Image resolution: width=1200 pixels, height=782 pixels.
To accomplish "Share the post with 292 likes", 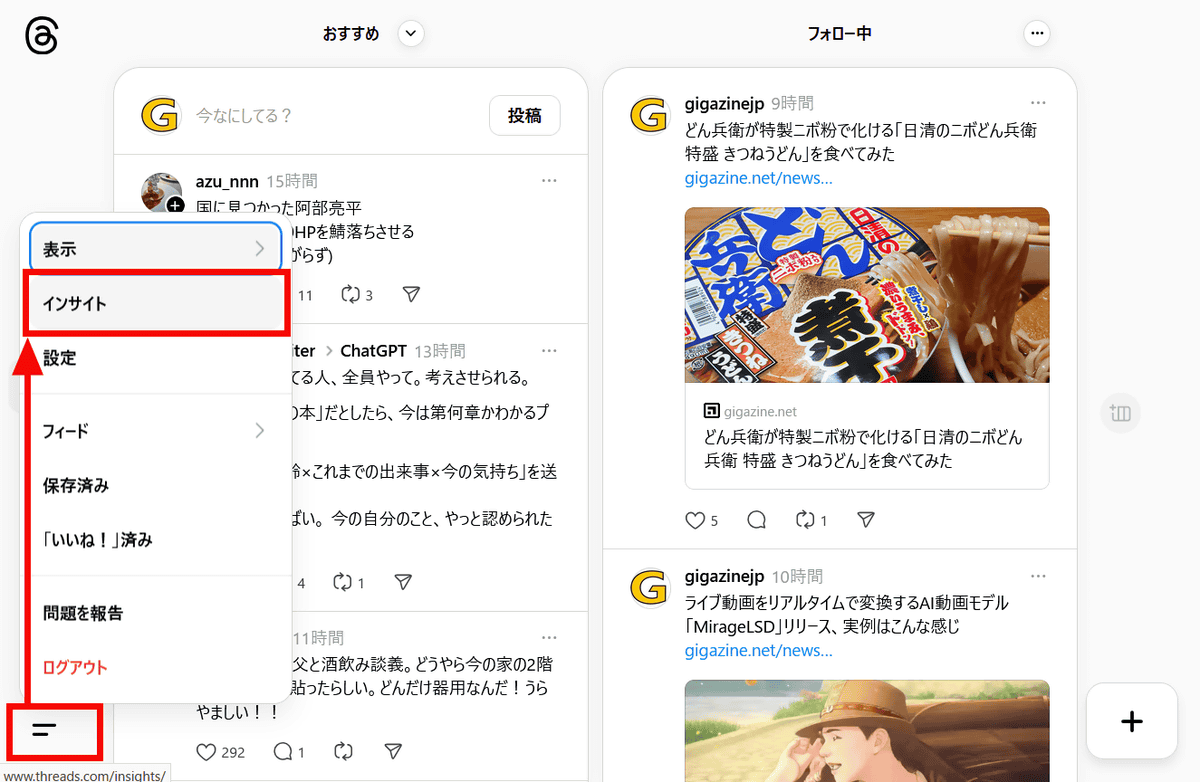I will pos(393,751).
